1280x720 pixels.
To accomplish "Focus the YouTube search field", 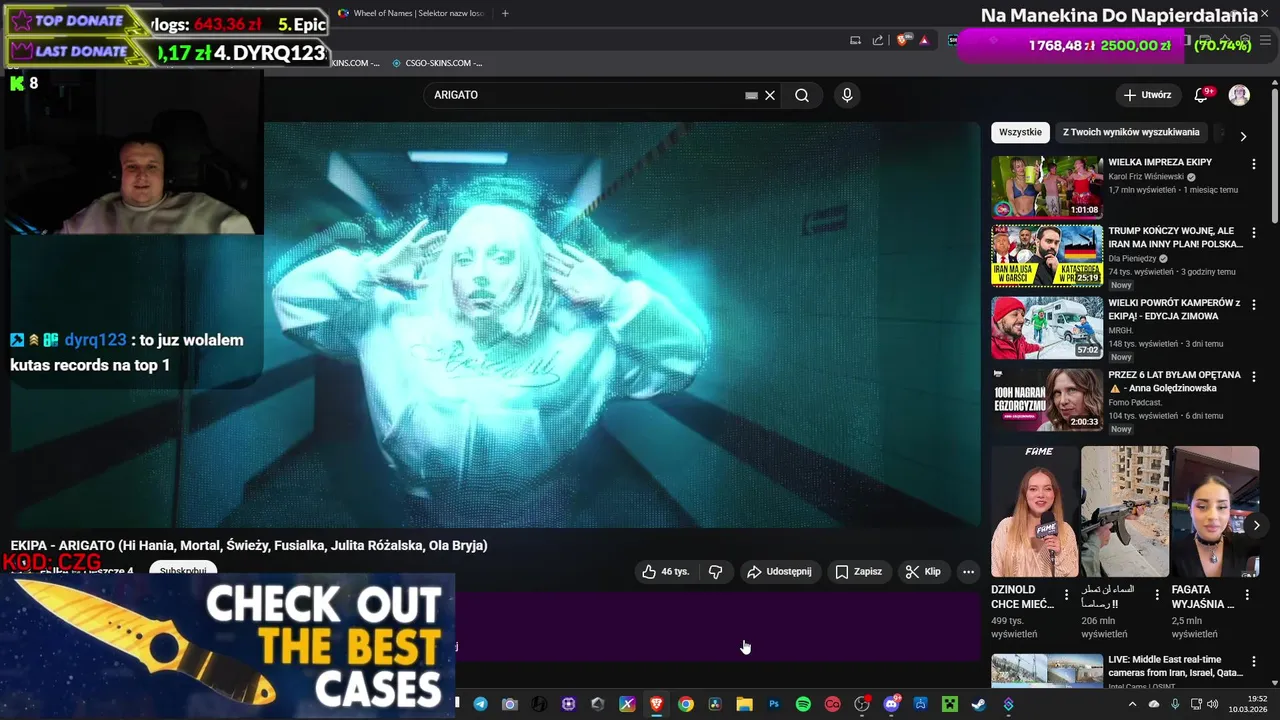I will (585, 95).
